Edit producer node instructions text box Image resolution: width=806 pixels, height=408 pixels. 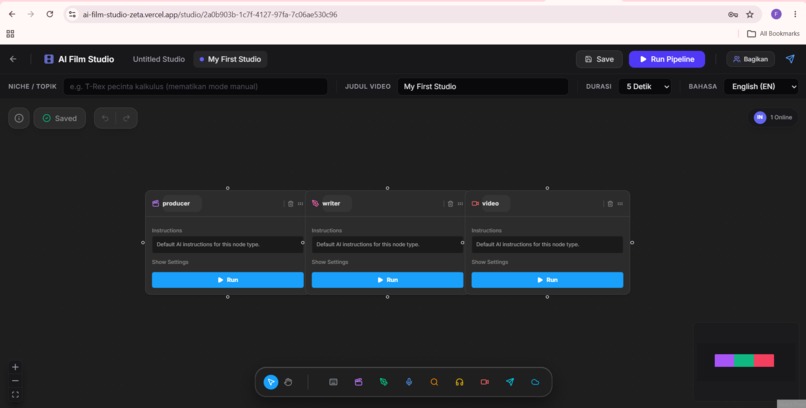(228, 245)
